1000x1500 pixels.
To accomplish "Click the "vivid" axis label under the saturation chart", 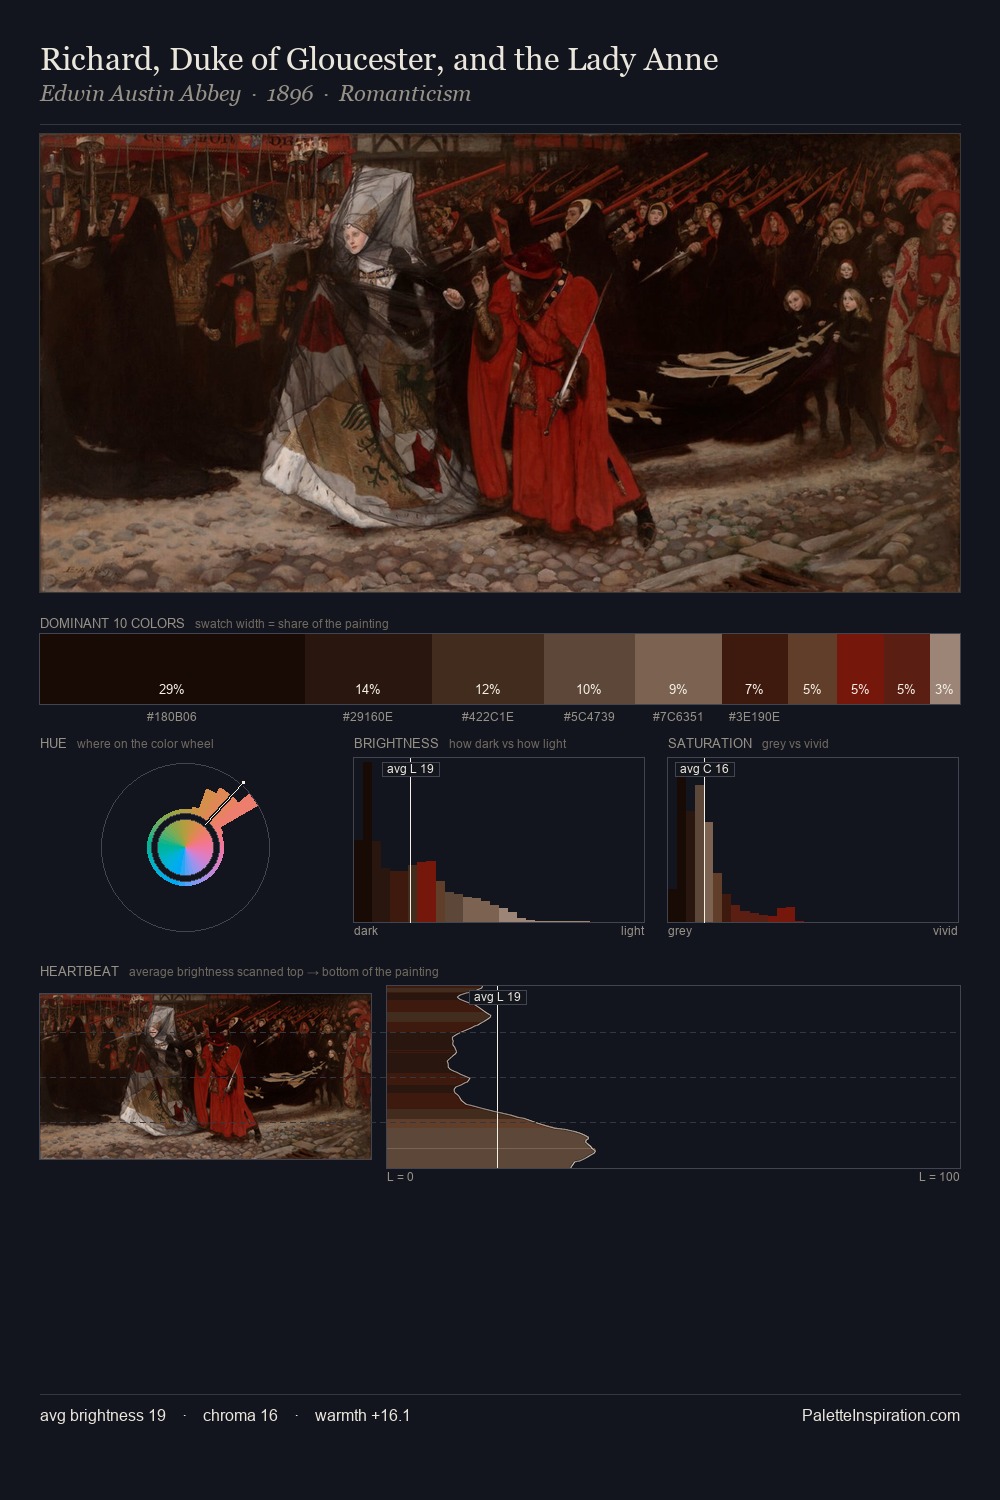I will pos(945,931).
